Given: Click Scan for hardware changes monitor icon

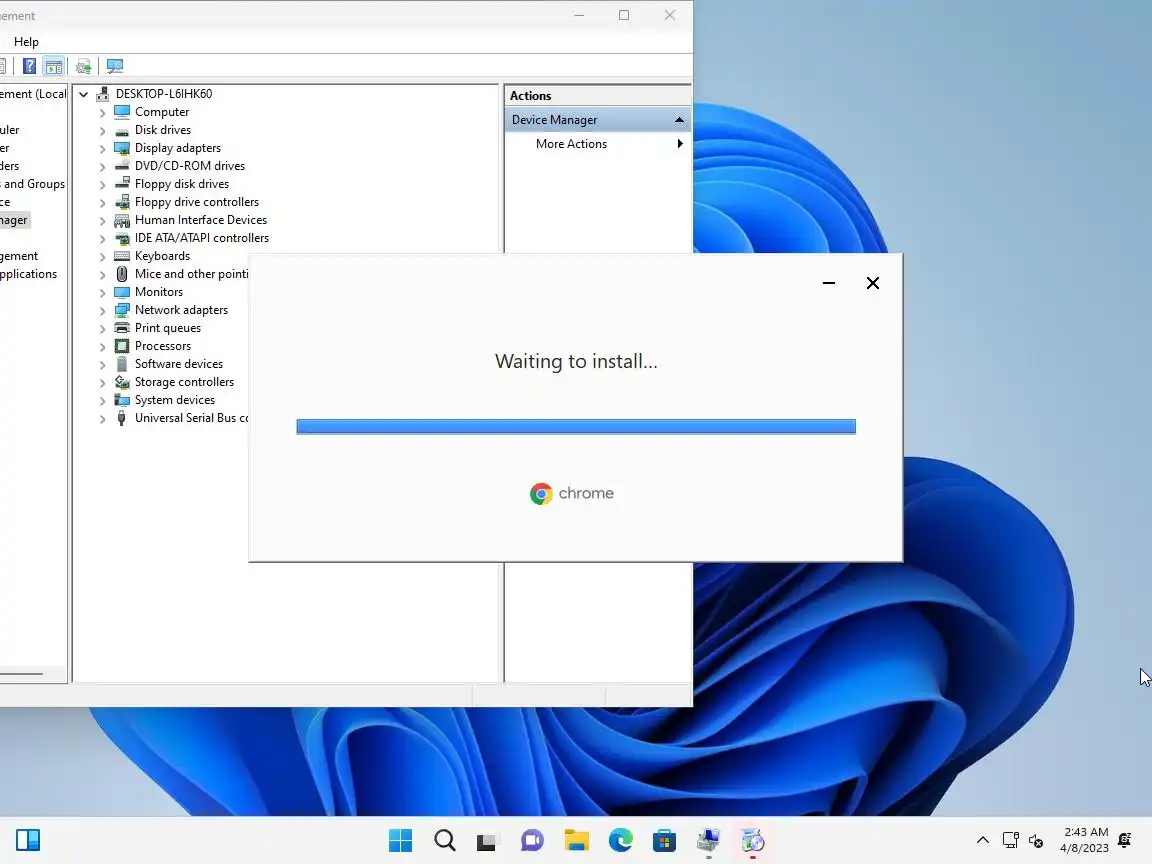Looking at the screenshot, I should (115, 66).
